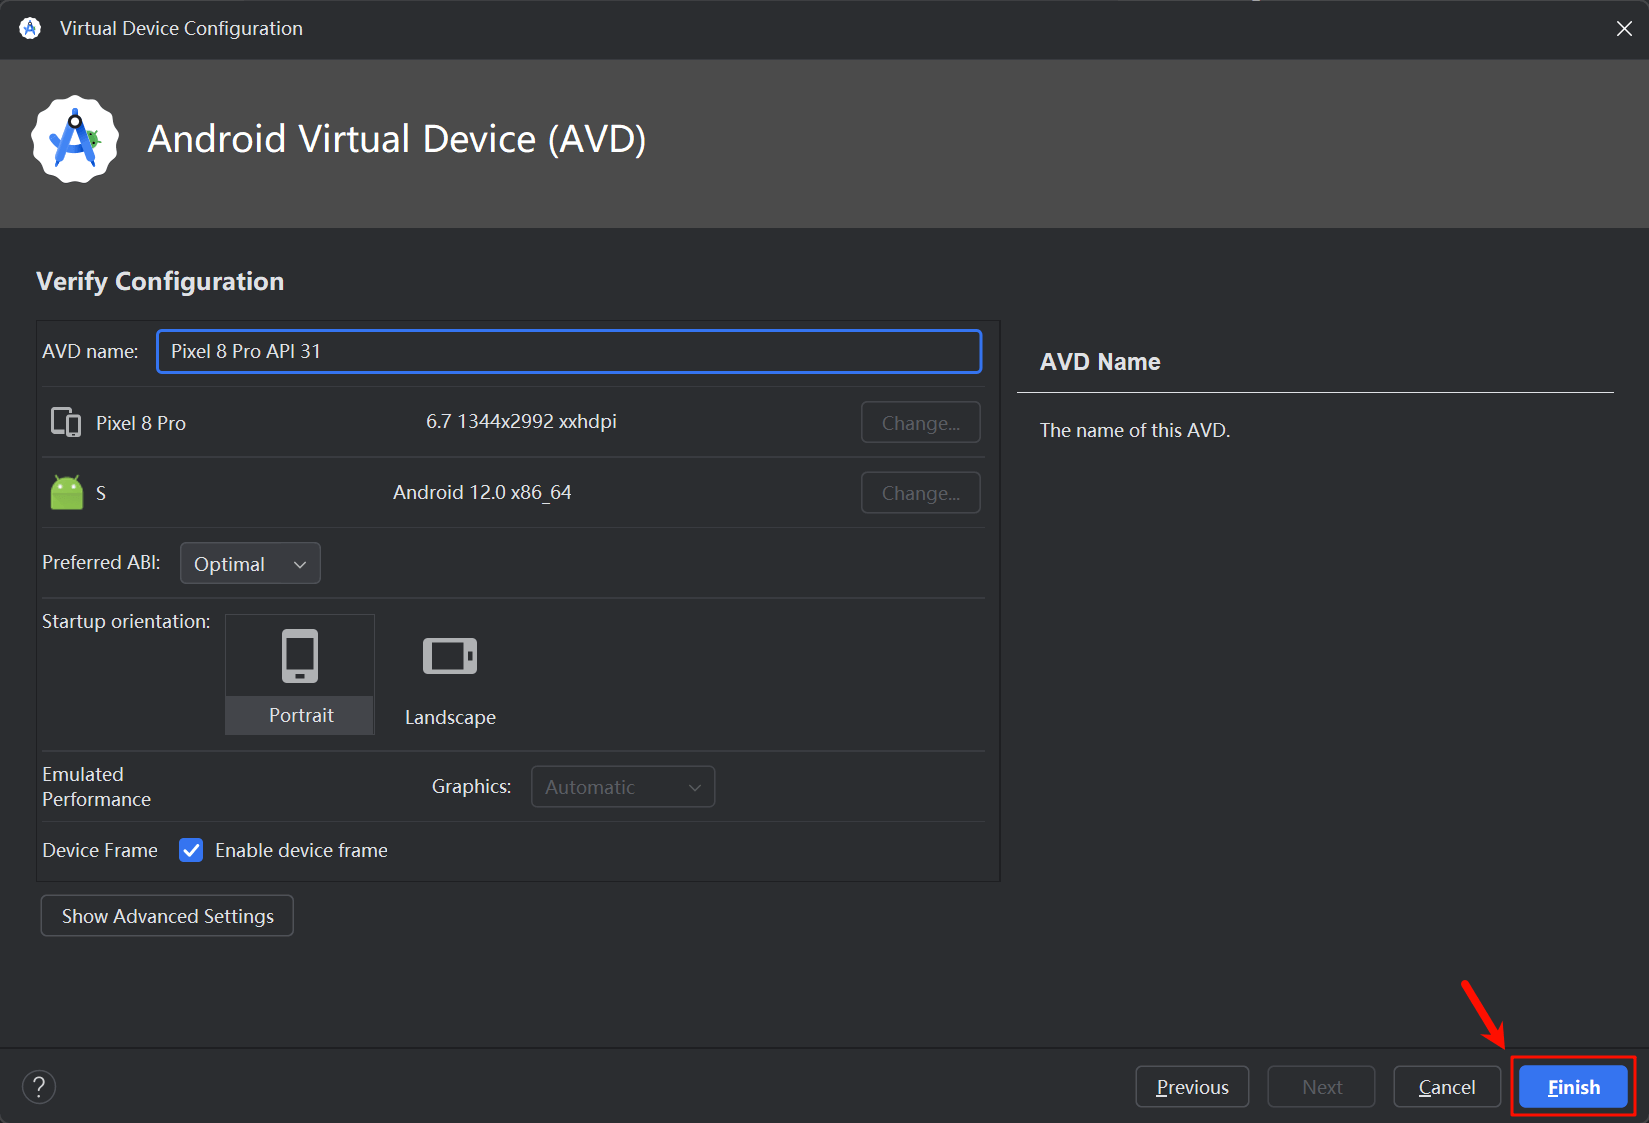The height and width of the screenshot is (1123, 1649).
Task: Toggle the Enable device frame checkbox
Action: click(x=191, y=850)
